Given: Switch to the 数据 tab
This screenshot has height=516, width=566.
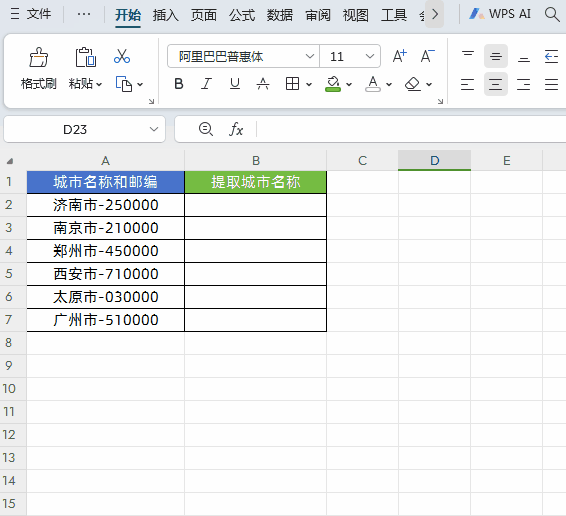Looking at the screenshot, I should [280, 15].
